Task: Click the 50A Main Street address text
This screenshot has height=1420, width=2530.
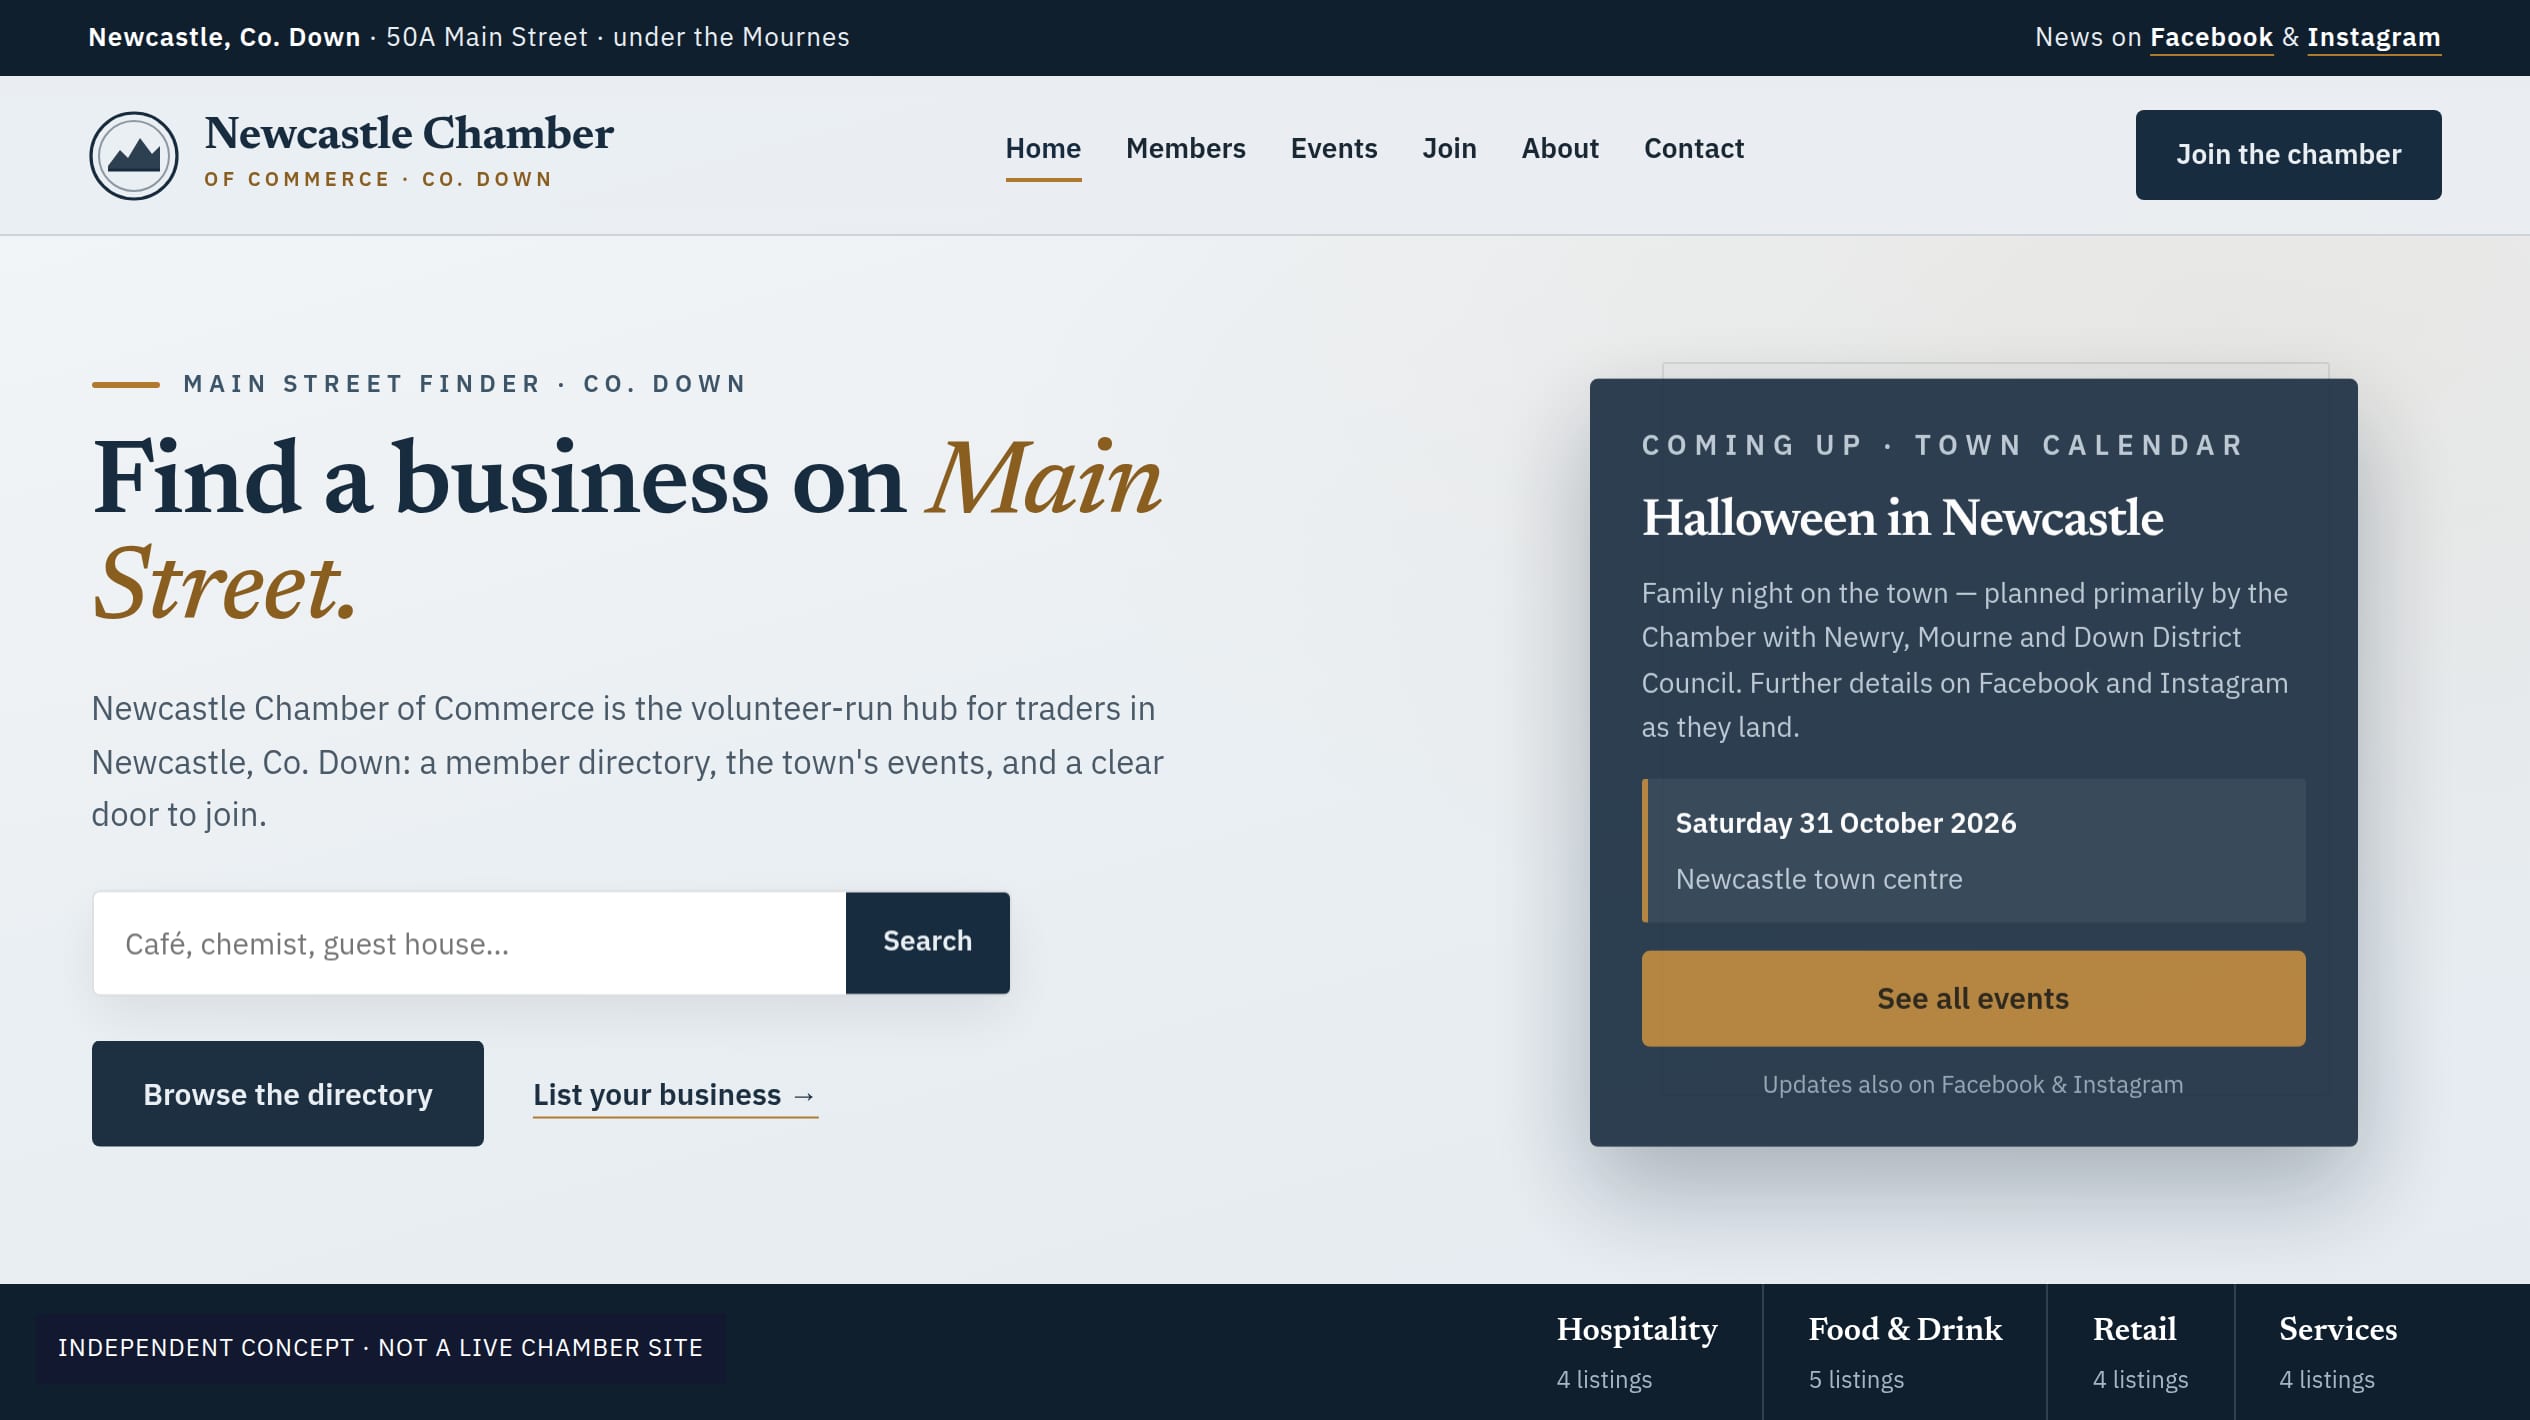Action: point(487,38)
